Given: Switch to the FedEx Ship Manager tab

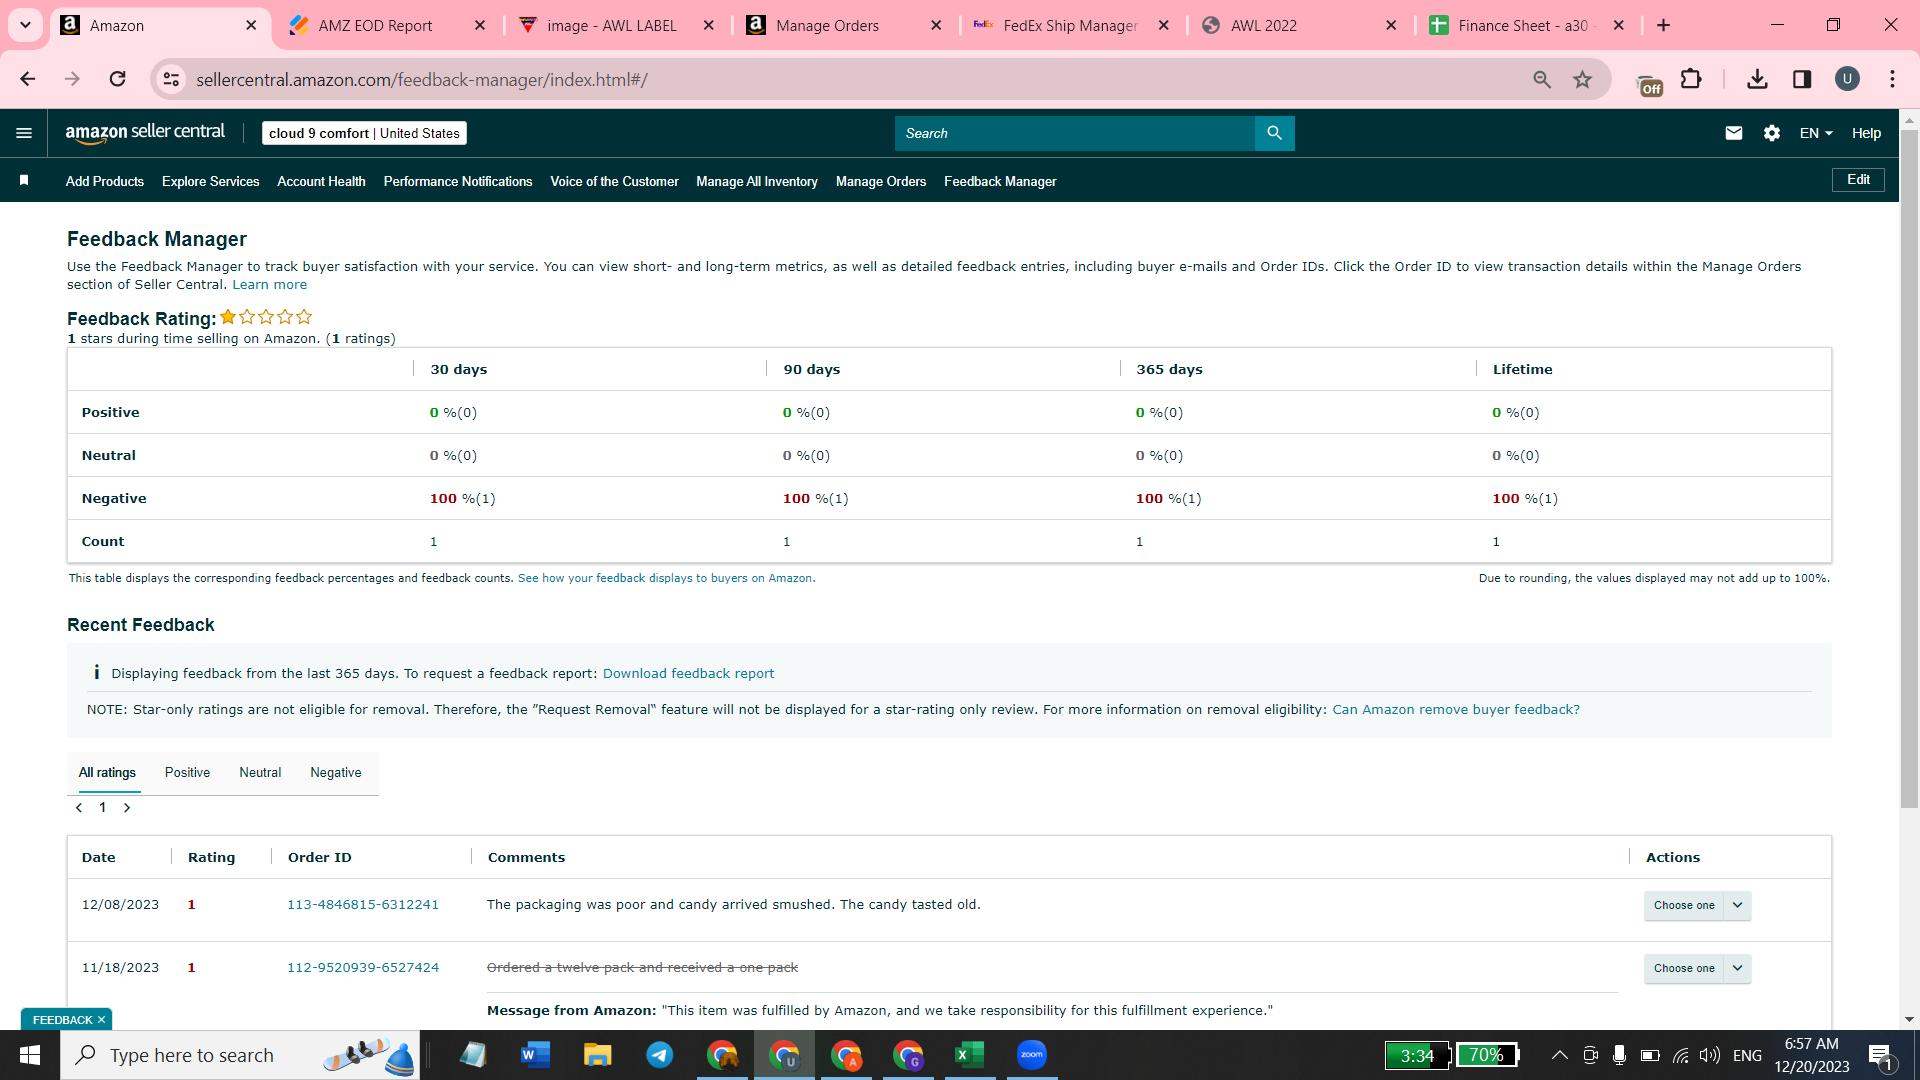Looking at the screenshot, I should point(1070,26).
